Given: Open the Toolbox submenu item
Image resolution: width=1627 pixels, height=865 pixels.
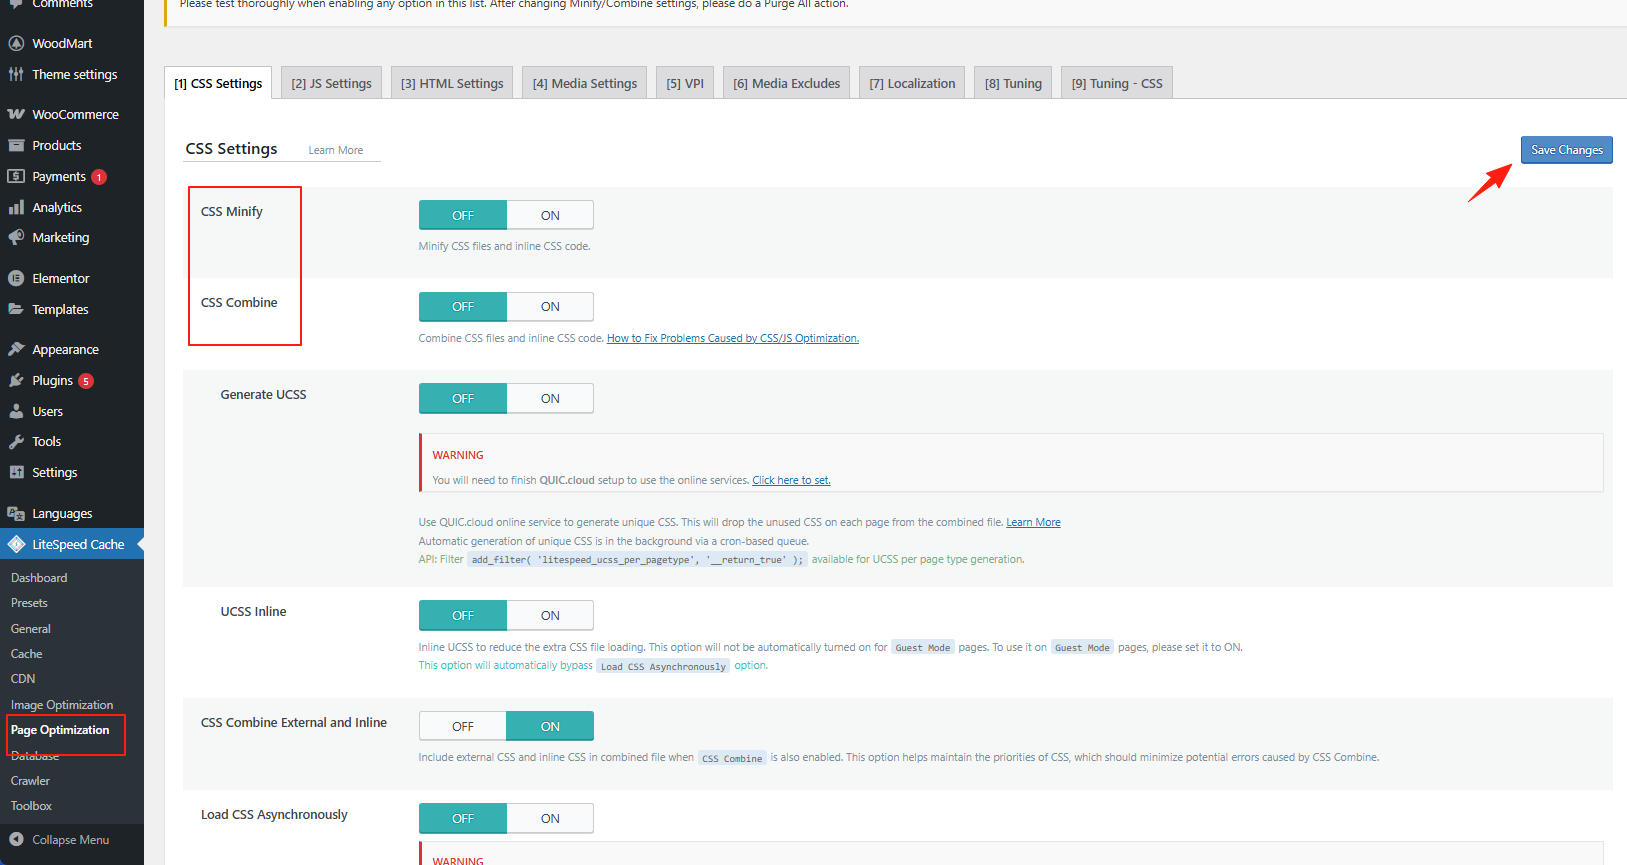Looking at the screenshot, I should coord(31,806).
